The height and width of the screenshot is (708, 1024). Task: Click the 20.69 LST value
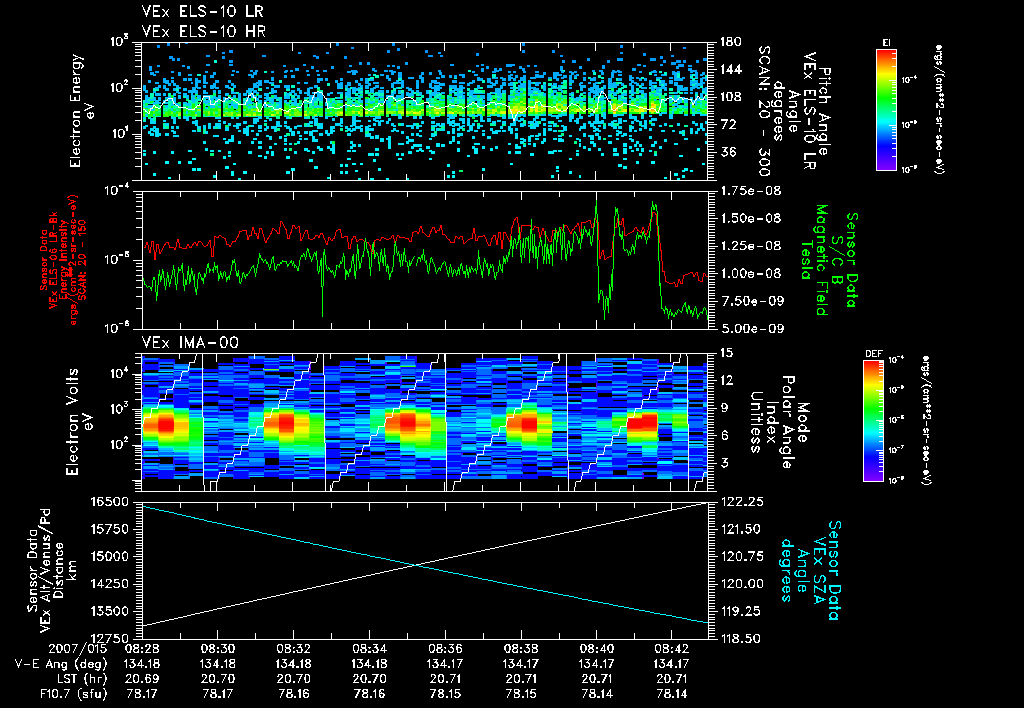[142, 679]
